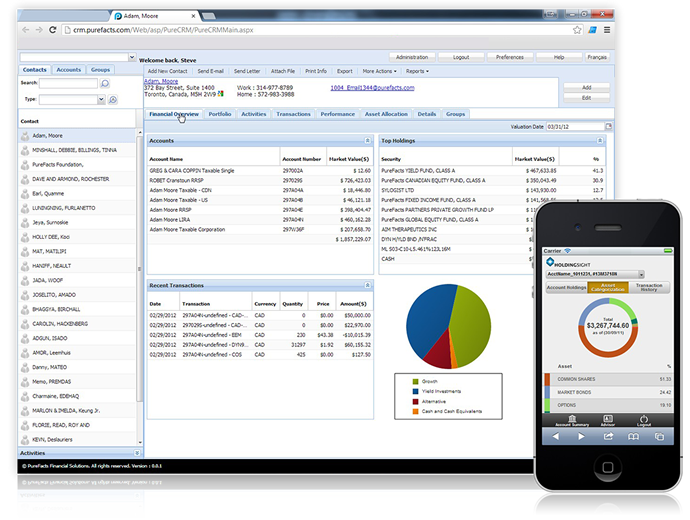Switch to the Activities tab
The image size is (690, 520).
[x=253, y=114]
